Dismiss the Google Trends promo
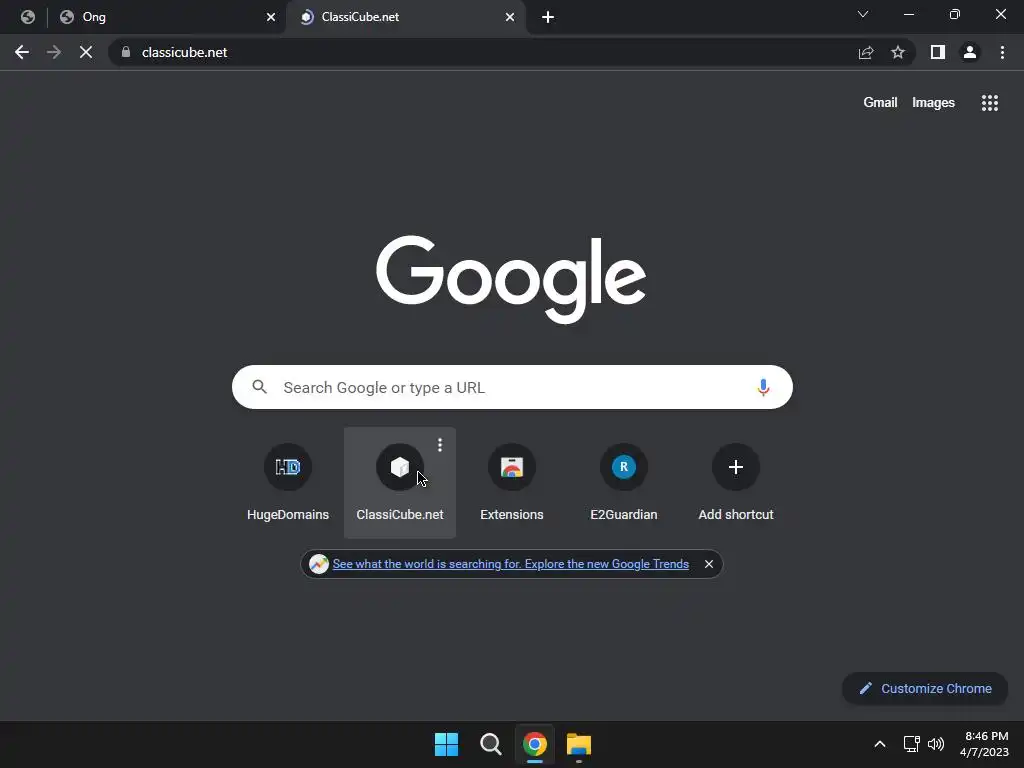The height and width of the screenshot is (768, 1024). tap(709, 564)
